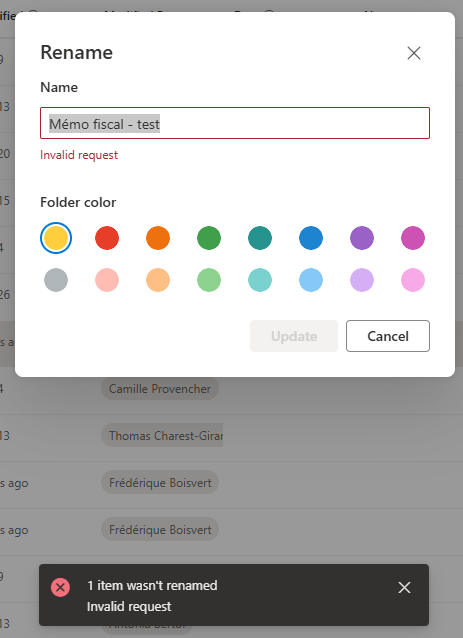Pick the light red folder color

tap(107, 280)
